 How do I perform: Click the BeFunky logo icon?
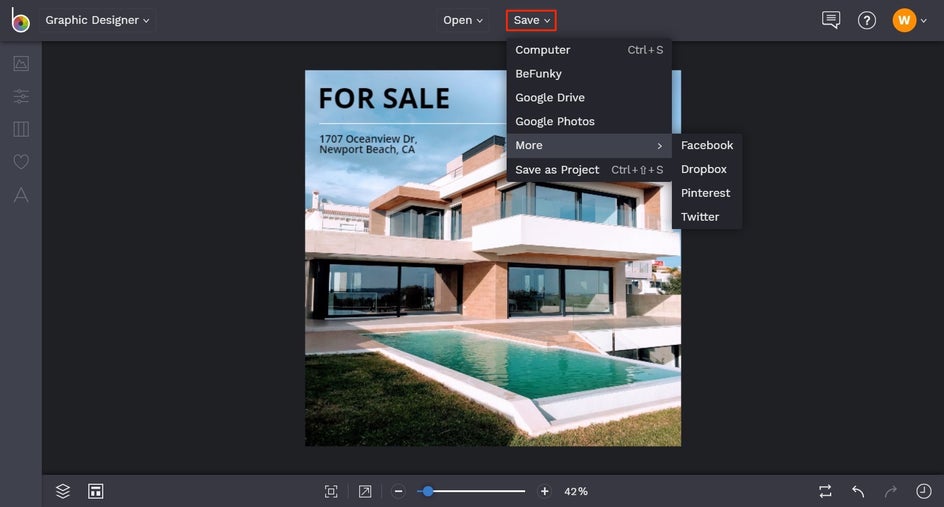(20, 20)
